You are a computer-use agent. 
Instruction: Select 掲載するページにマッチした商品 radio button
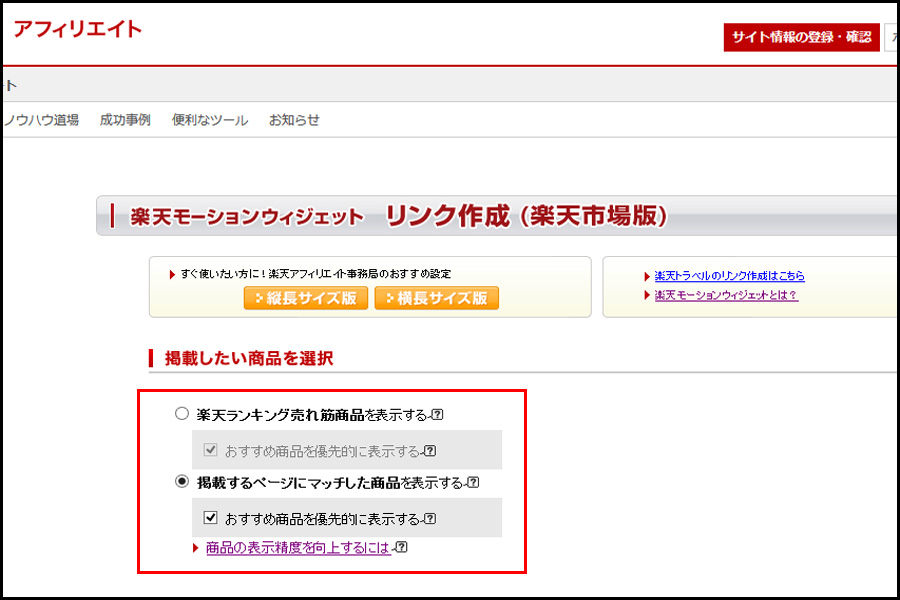coord(182,481)
